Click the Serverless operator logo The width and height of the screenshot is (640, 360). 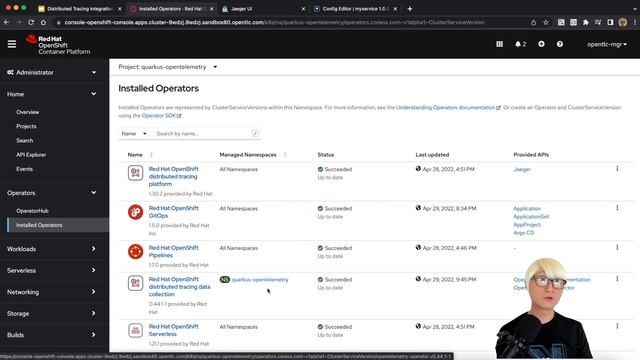(135, 330)
